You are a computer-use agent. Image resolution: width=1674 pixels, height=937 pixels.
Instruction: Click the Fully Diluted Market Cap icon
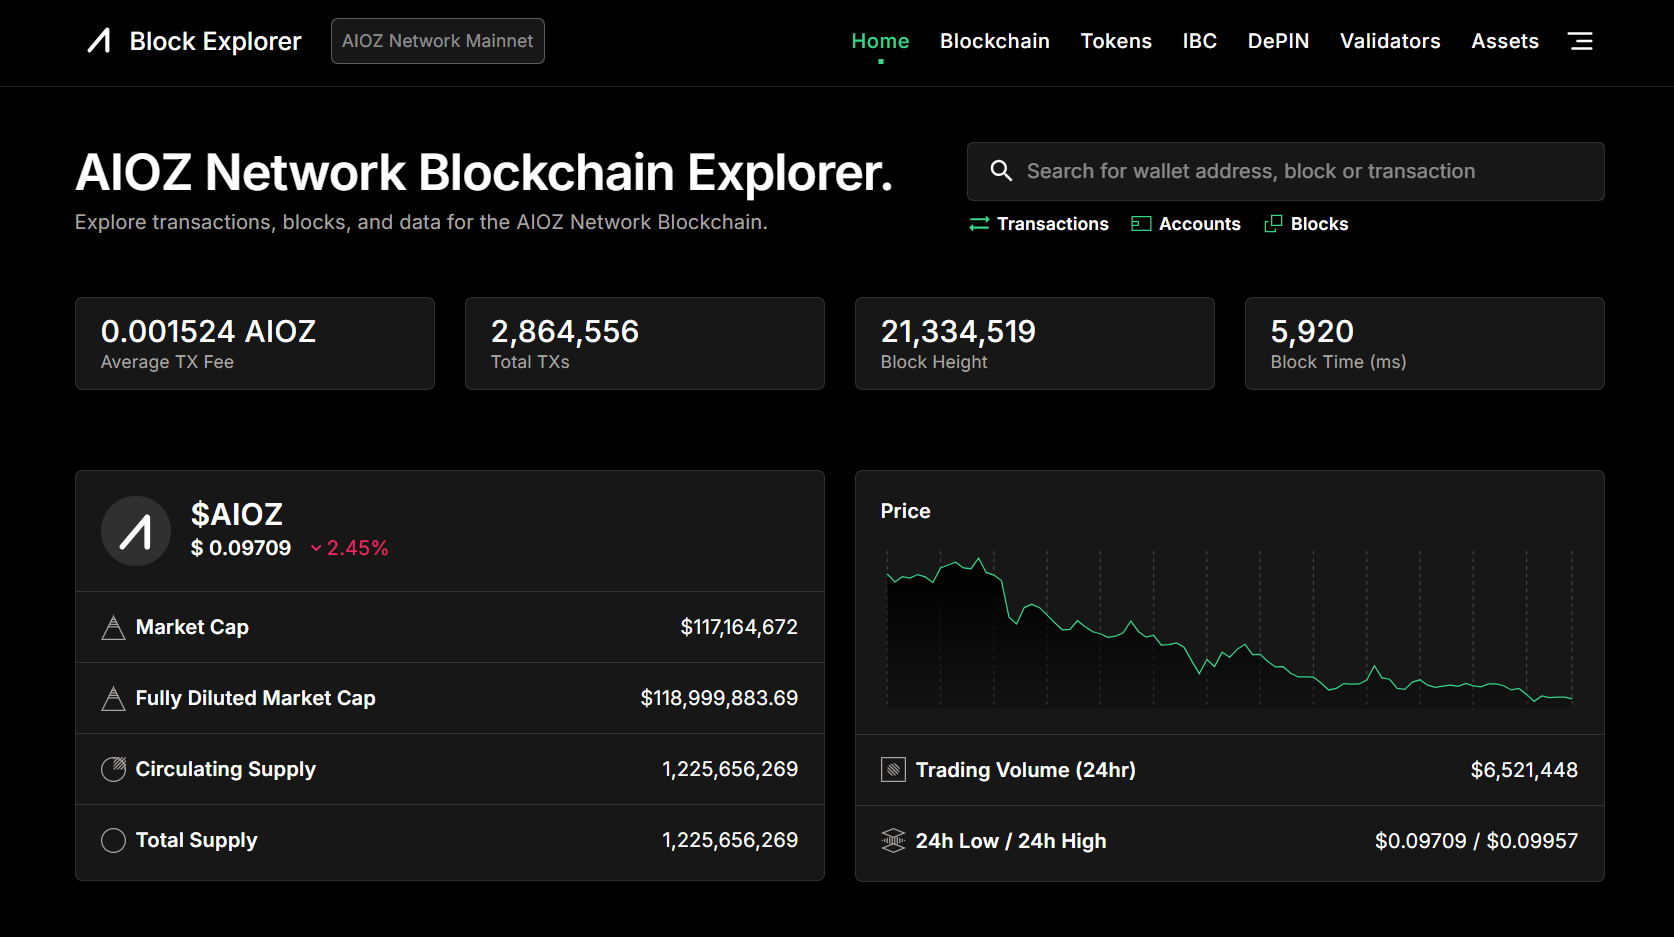113,698
